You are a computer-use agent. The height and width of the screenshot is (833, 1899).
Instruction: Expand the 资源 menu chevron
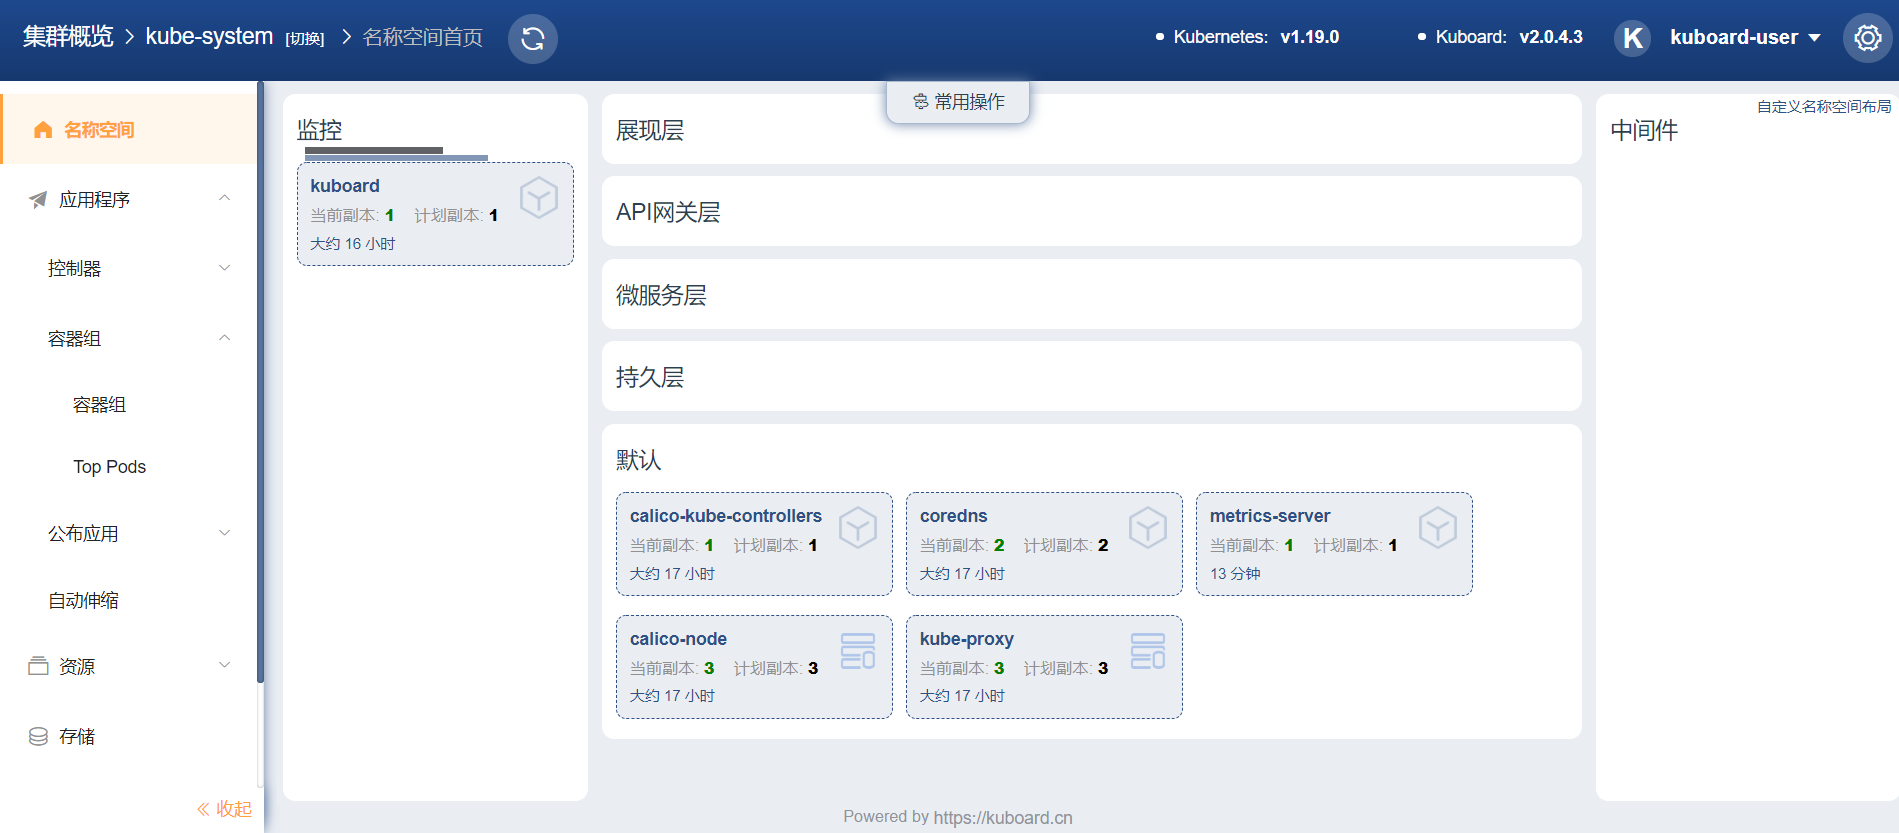pos(225,665)
